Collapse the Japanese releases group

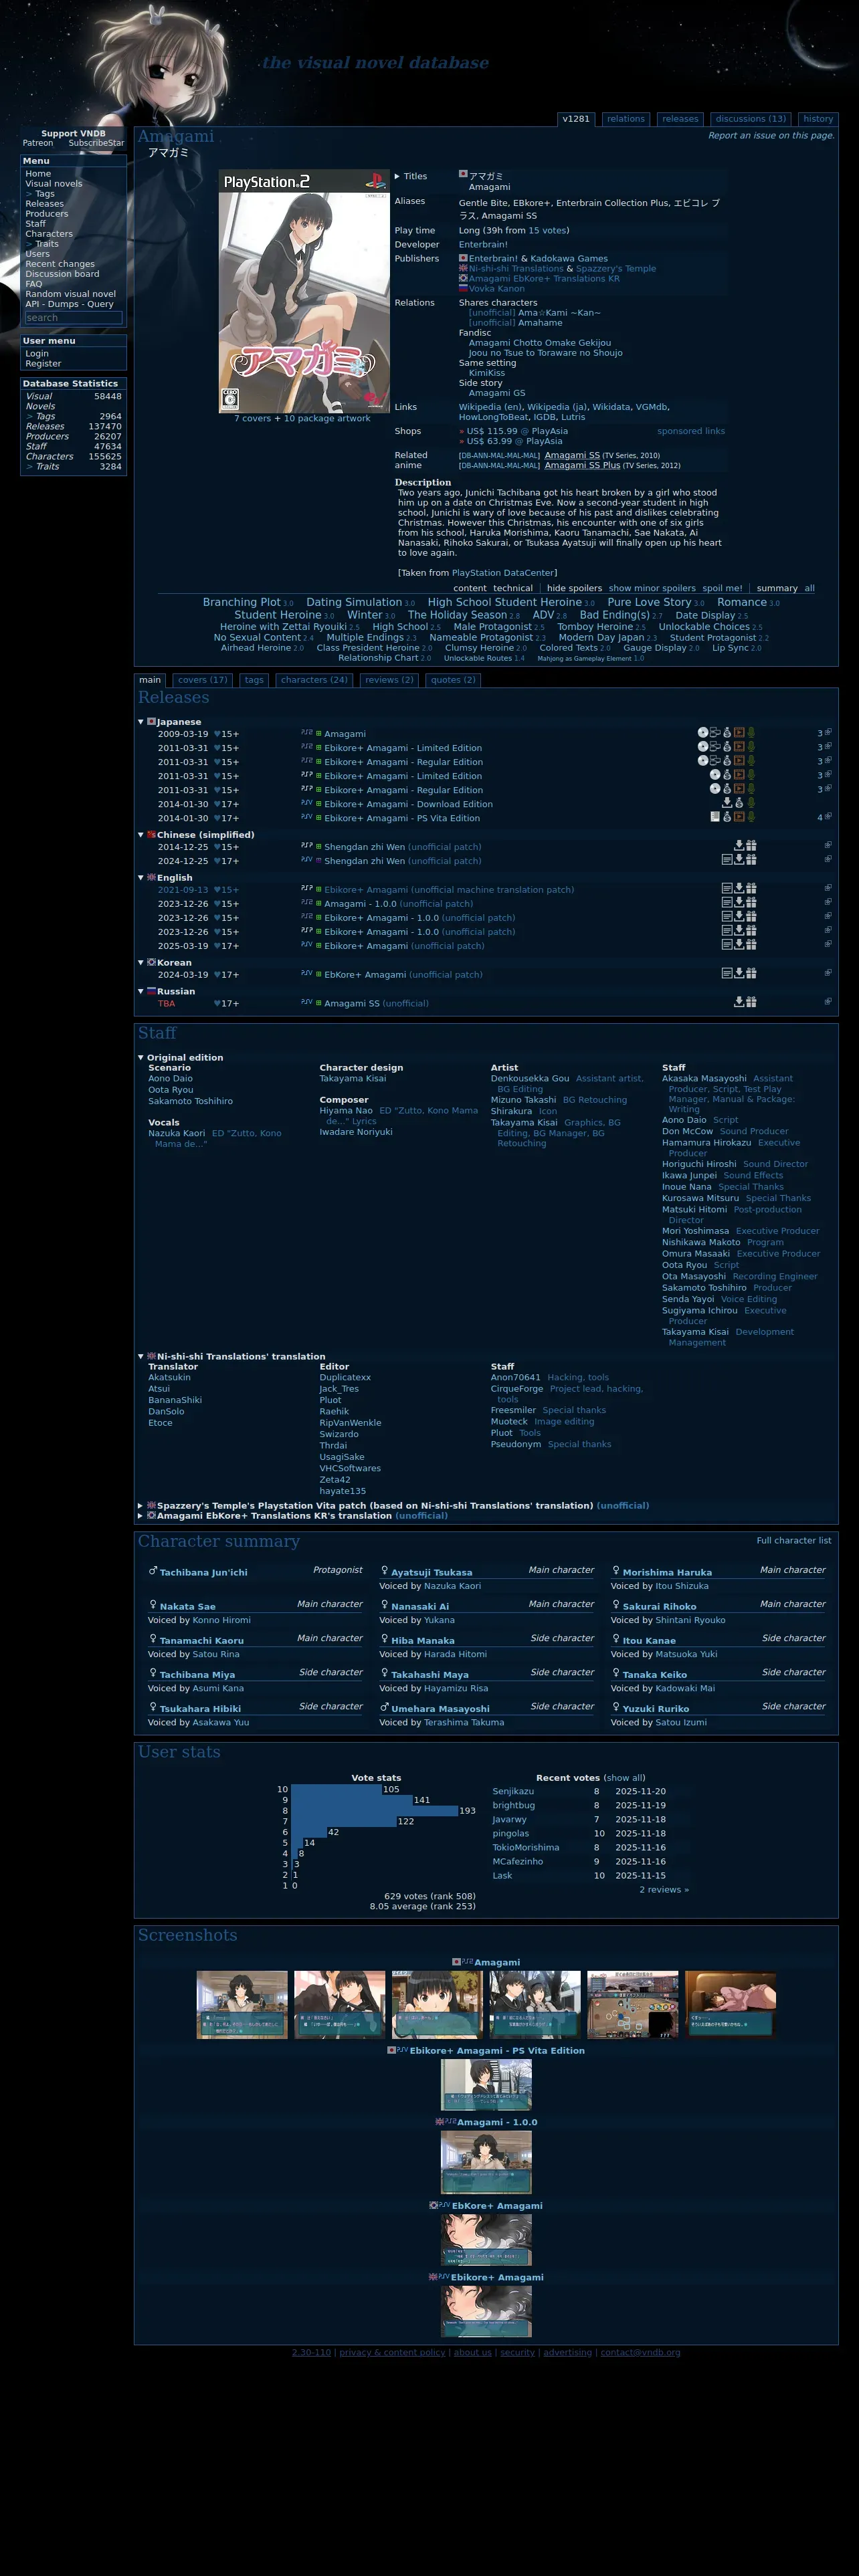point(141,721)
